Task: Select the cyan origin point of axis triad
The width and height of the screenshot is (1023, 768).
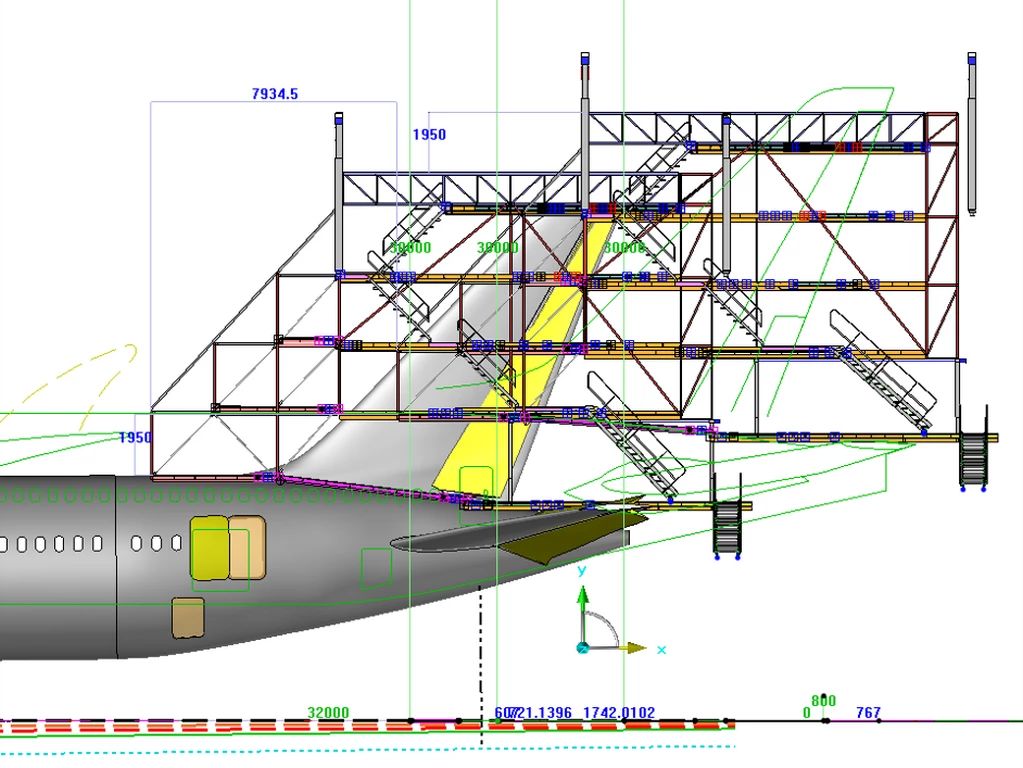Action: pyautogui.click(x=583, y=648)
